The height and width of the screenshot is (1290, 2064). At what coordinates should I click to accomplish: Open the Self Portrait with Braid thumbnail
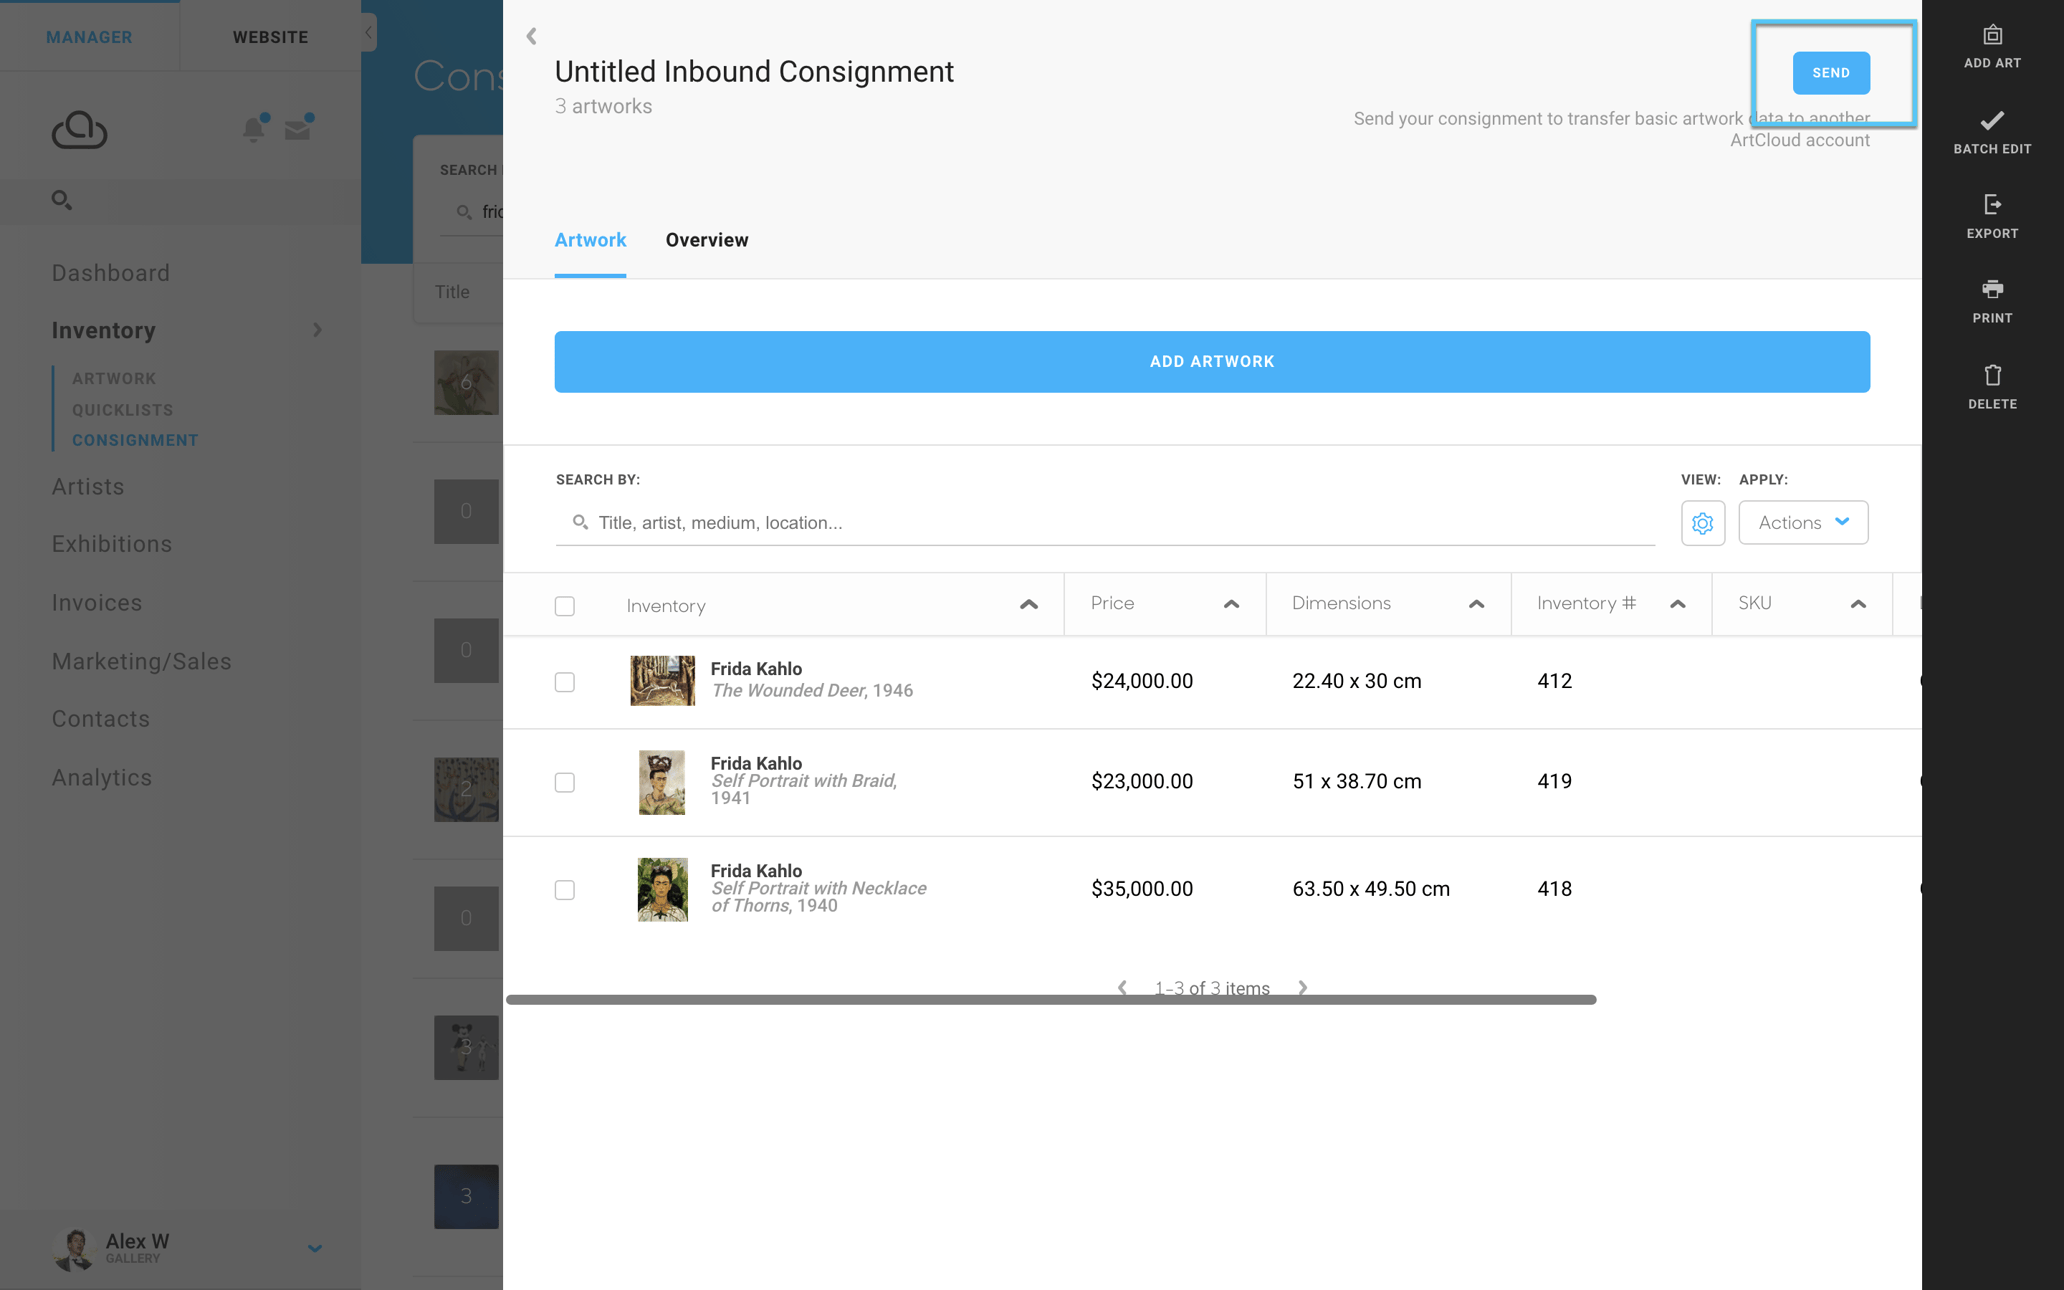pyautogui.click(x=661, y=782)
